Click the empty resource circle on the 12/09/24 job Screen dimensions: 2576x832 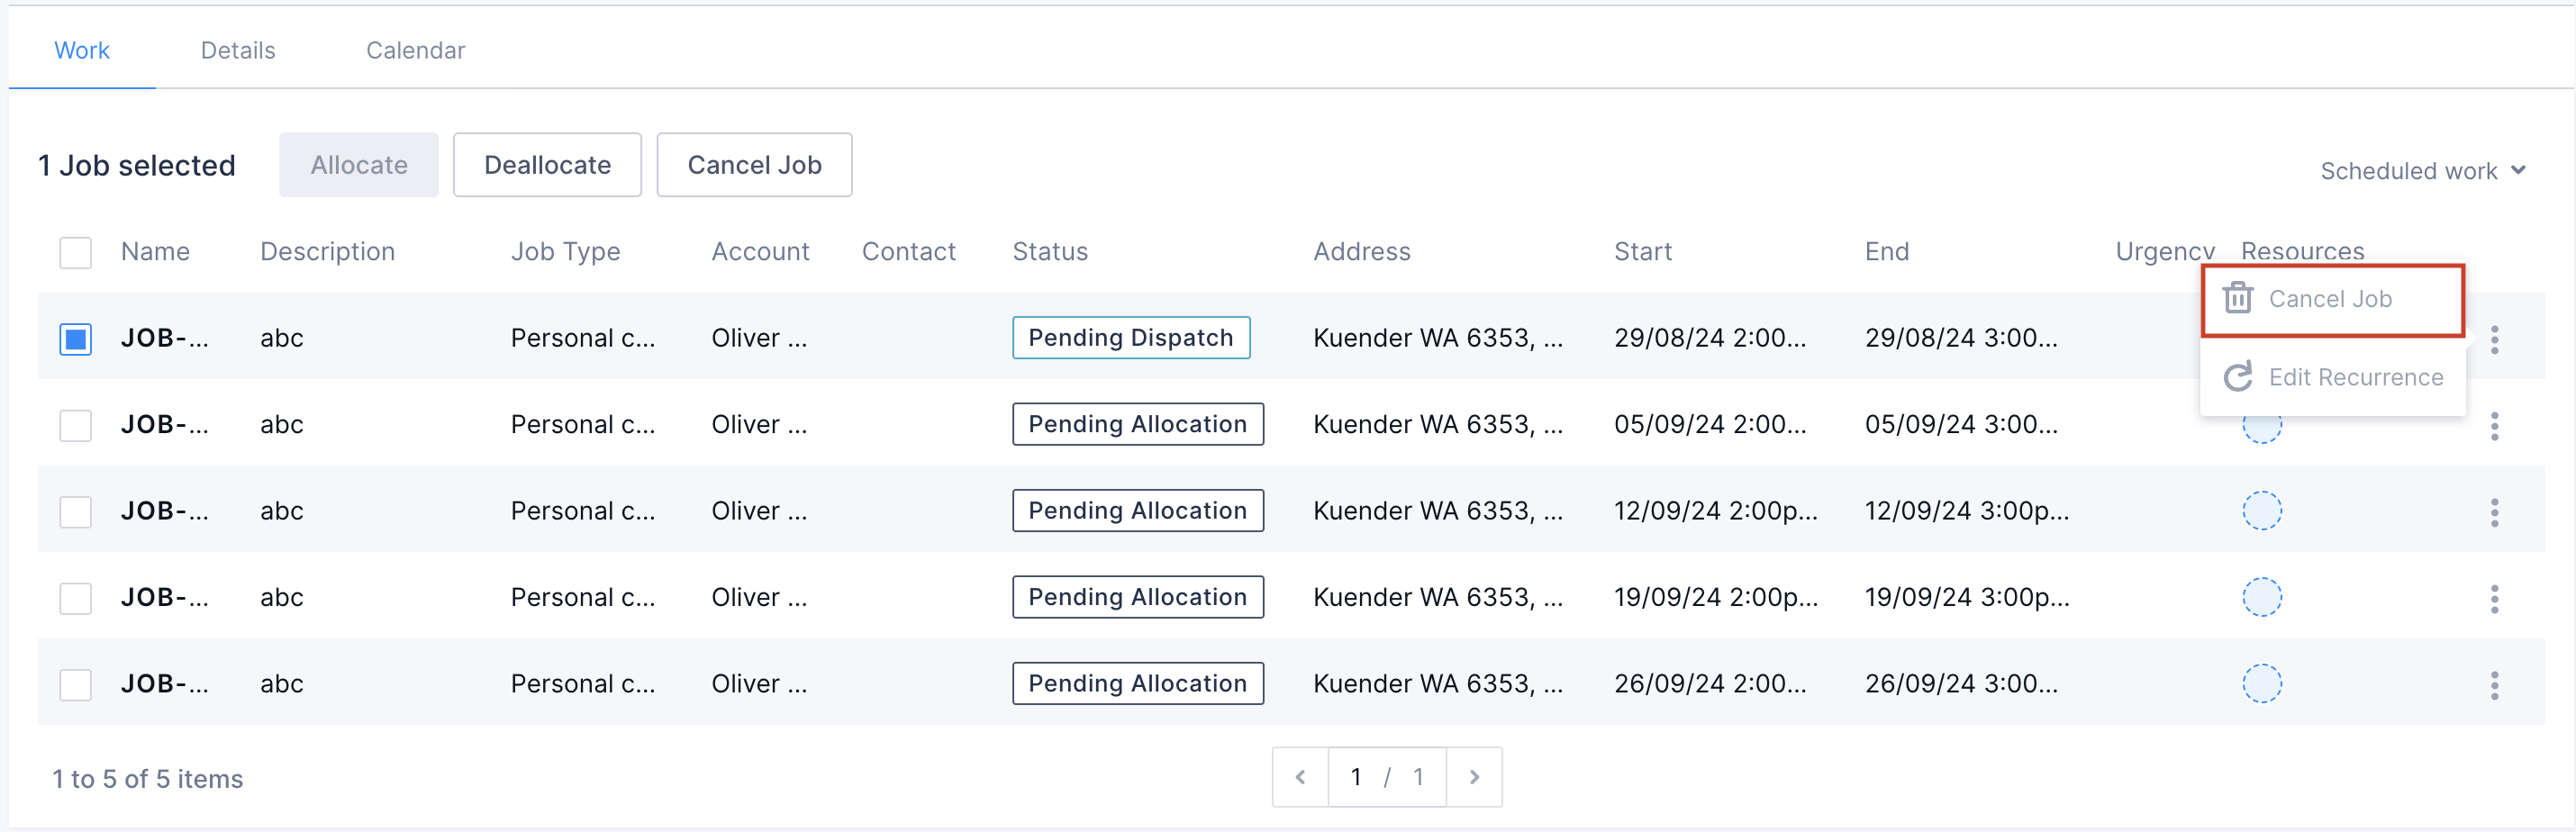click(x=2261, y=511)
